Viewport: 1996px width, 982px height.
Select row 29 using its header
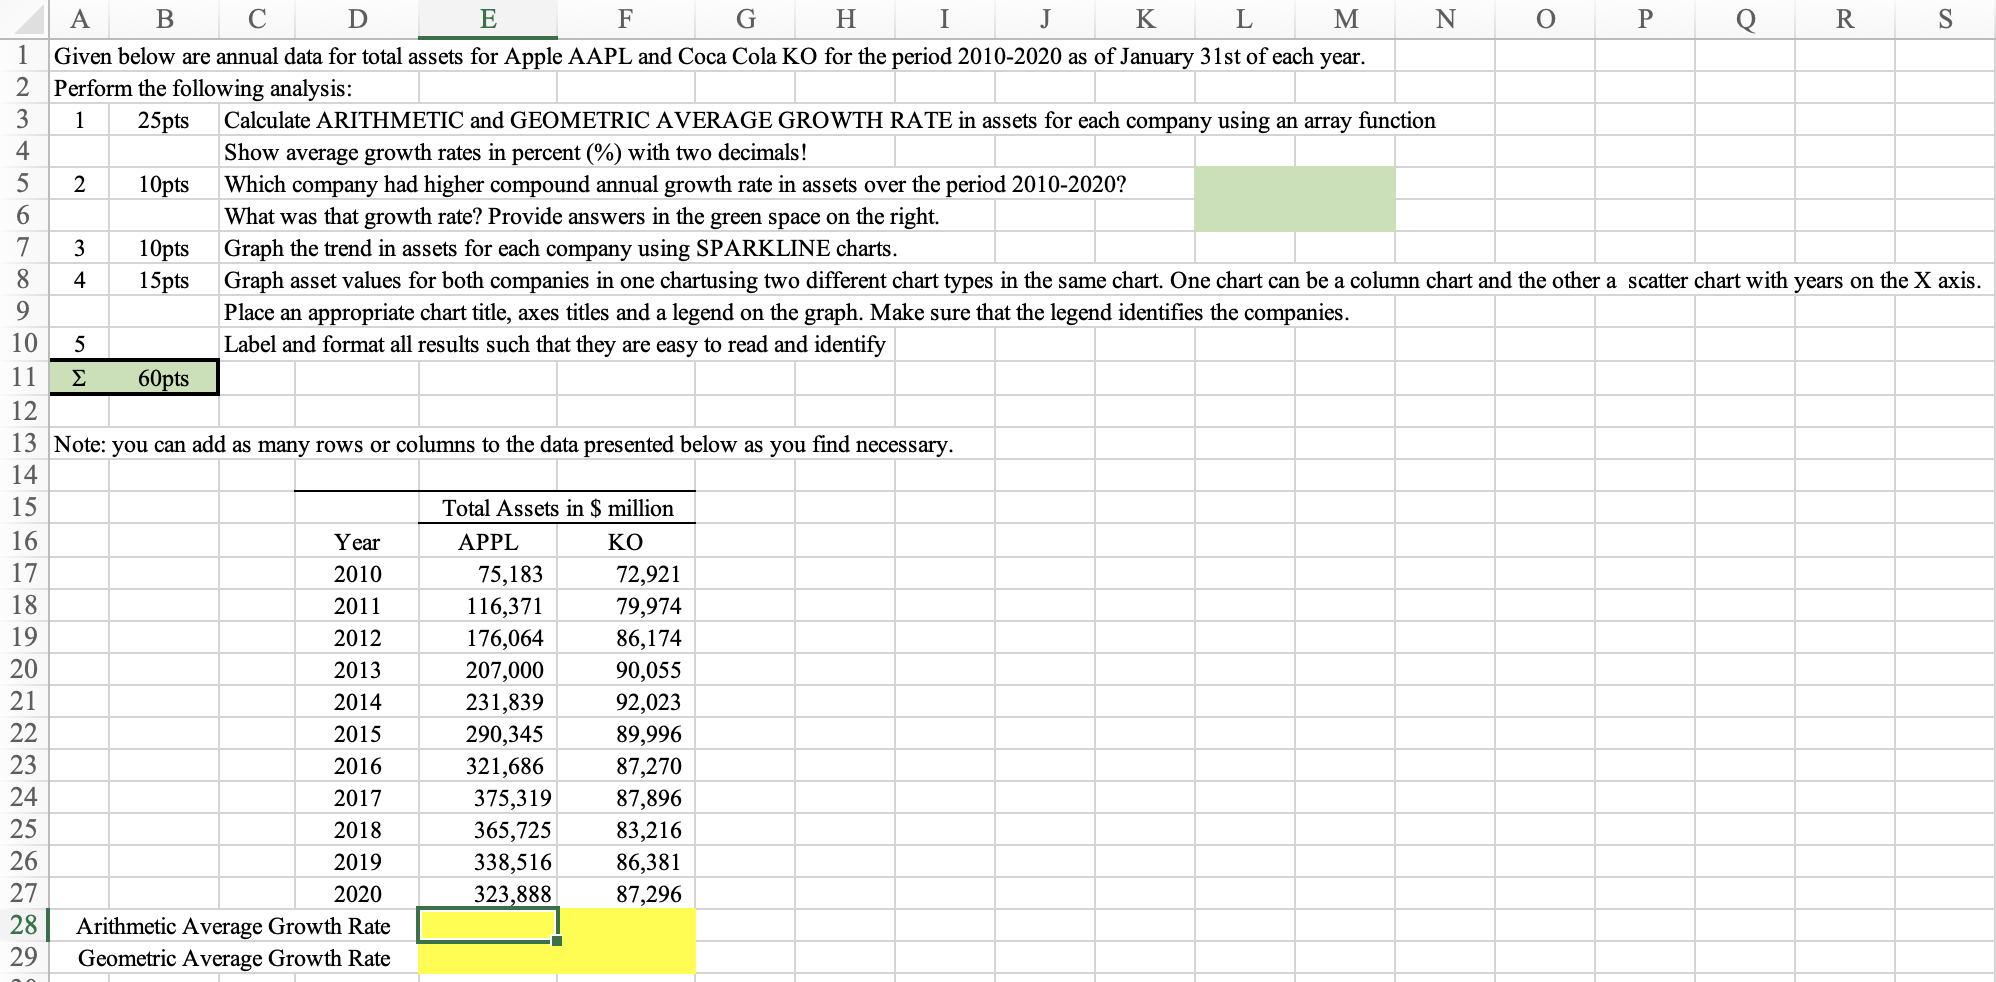(24, 957)
